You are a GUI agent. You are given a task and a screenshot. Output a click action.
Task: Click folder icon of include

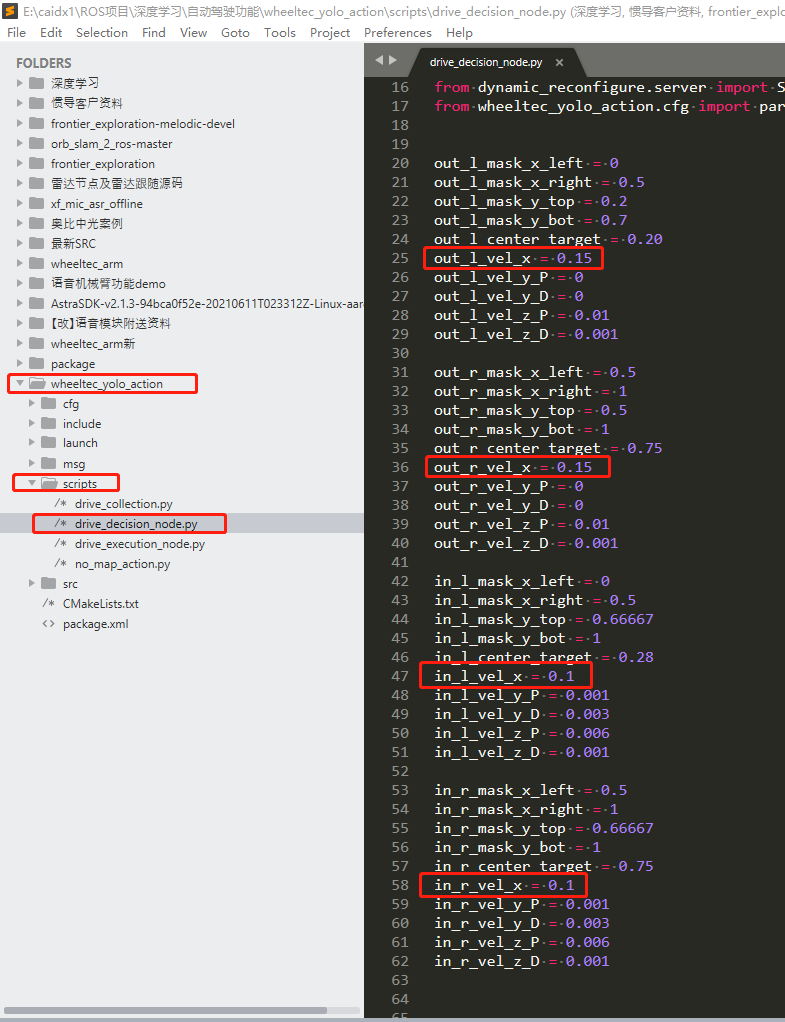click(48, 424)
